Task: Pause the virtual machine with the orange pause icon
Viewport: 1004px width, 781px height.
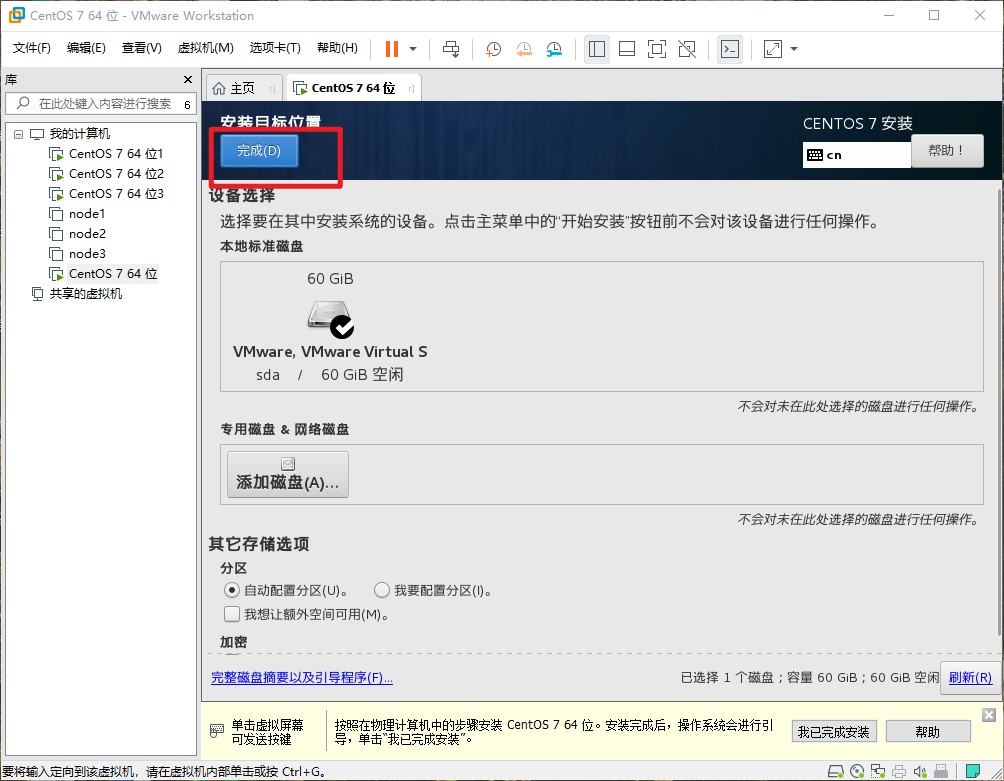Action: pyautogui.click(x=392, y=49)
